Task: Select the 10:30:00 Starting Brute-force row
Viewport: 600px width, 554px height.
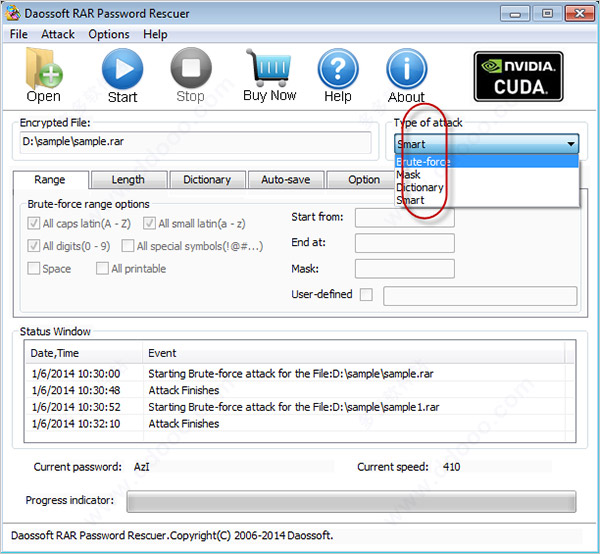Action: [300, 374]
